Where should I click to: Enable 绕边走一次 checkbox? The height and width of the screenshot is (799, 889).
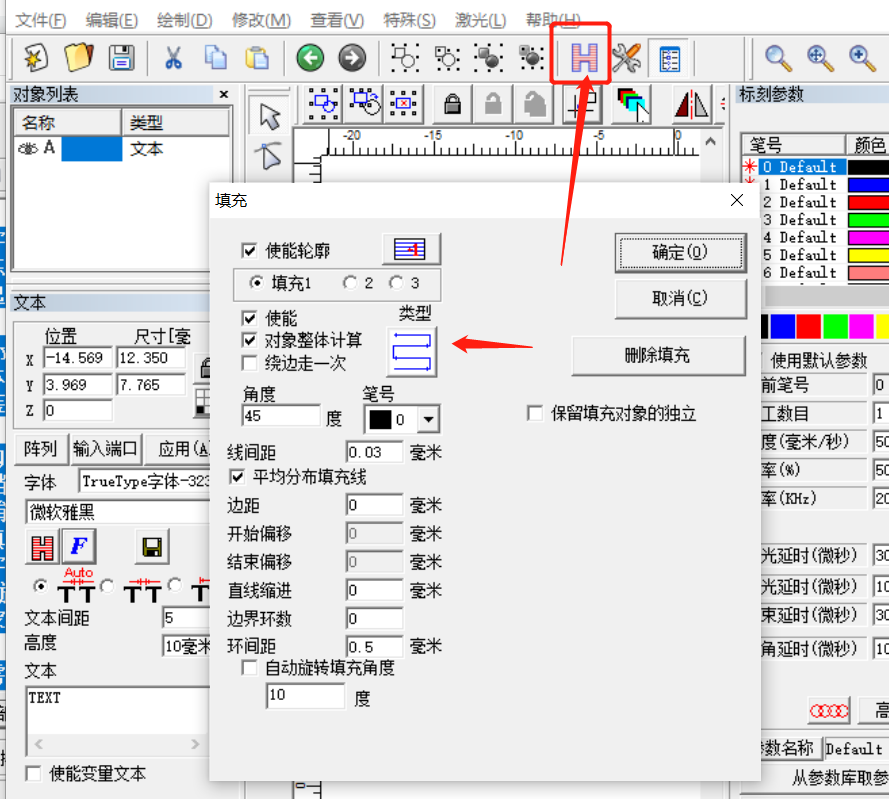coord(249,362)
